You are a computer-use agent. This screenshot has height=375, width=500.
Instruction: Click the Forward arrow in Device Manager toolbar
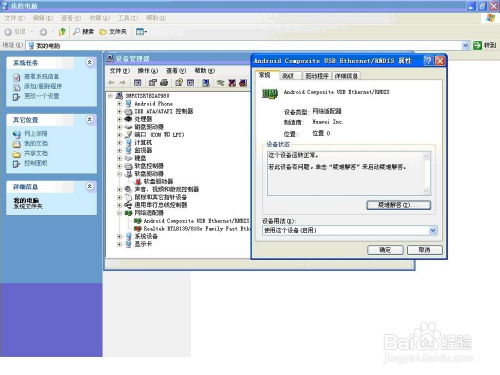click(122, 83)
